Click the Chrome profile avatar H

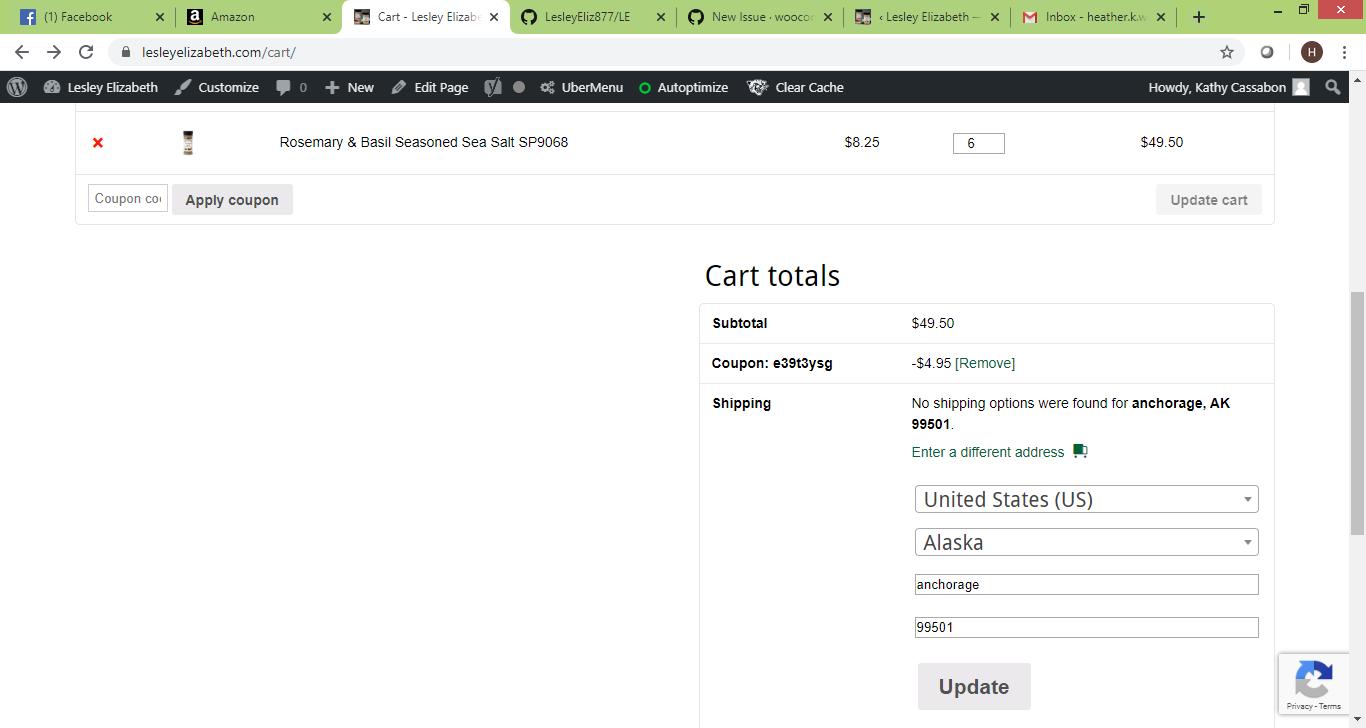pos(1312,52)
